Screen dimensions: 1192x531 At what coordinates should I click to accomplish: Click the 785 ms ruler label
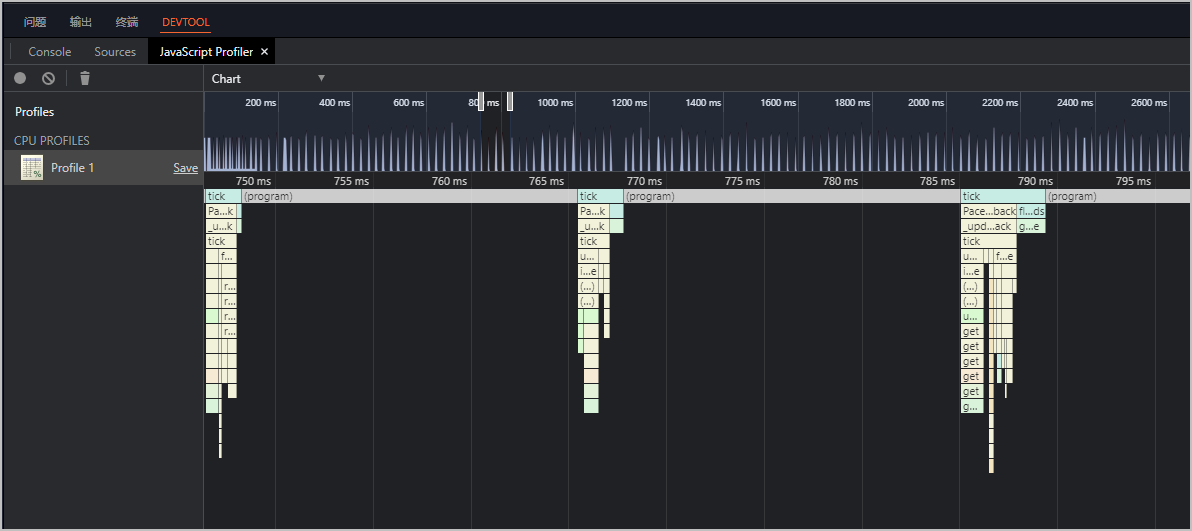pos(938,181)
